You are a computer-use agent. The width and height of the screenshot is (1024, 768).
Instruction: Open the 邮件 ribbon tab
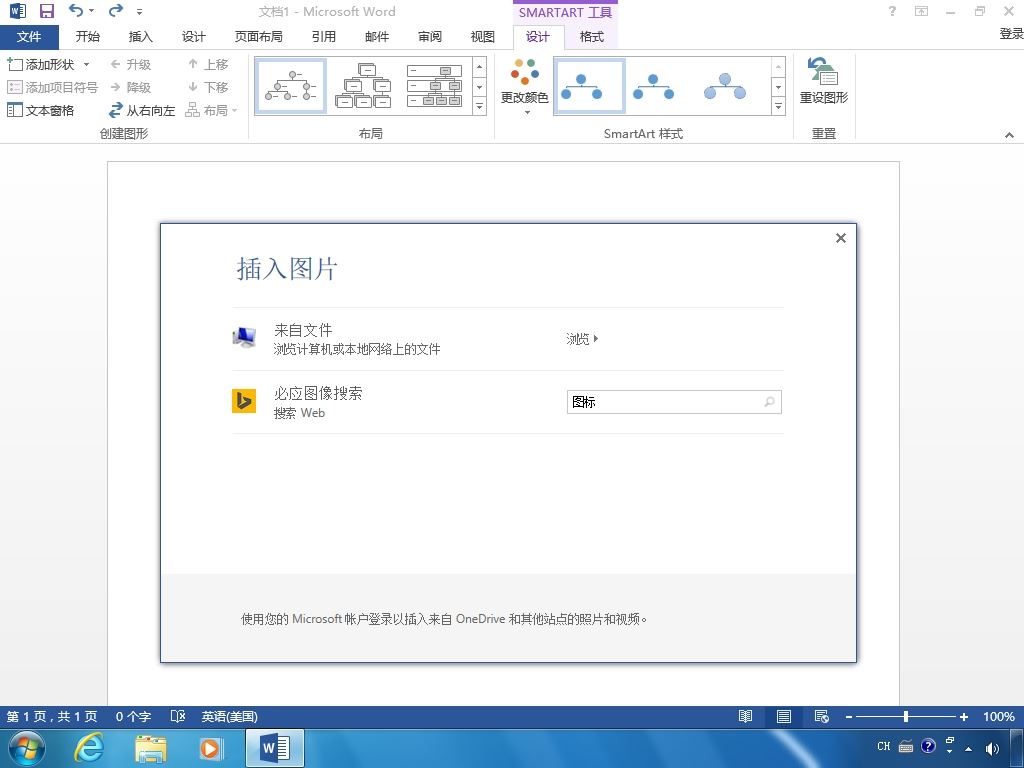(377, 37)
